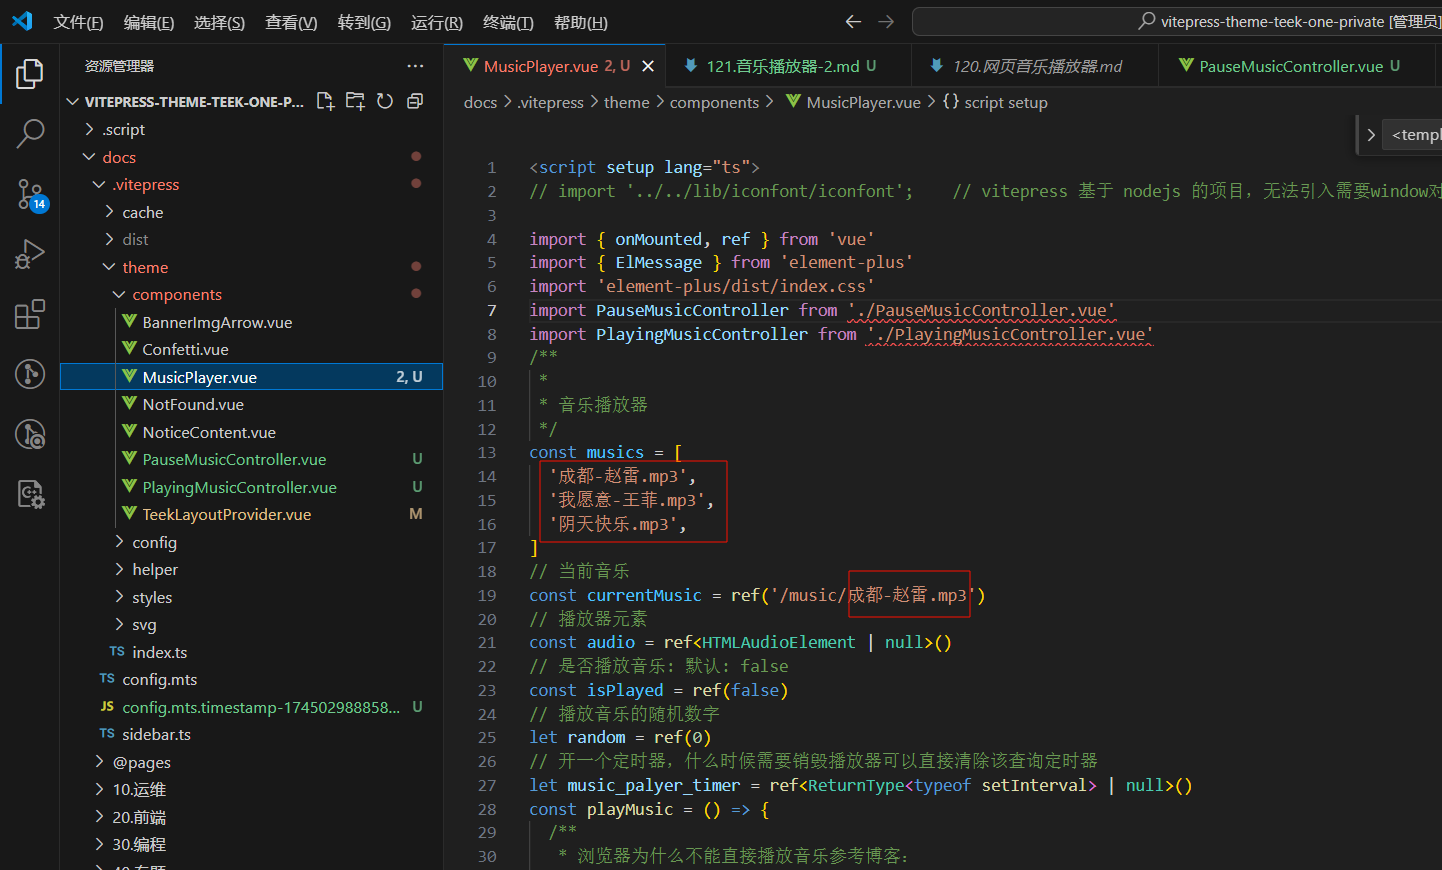Open config.mts file in explorer
The image size is (1442, 870).
251,679
